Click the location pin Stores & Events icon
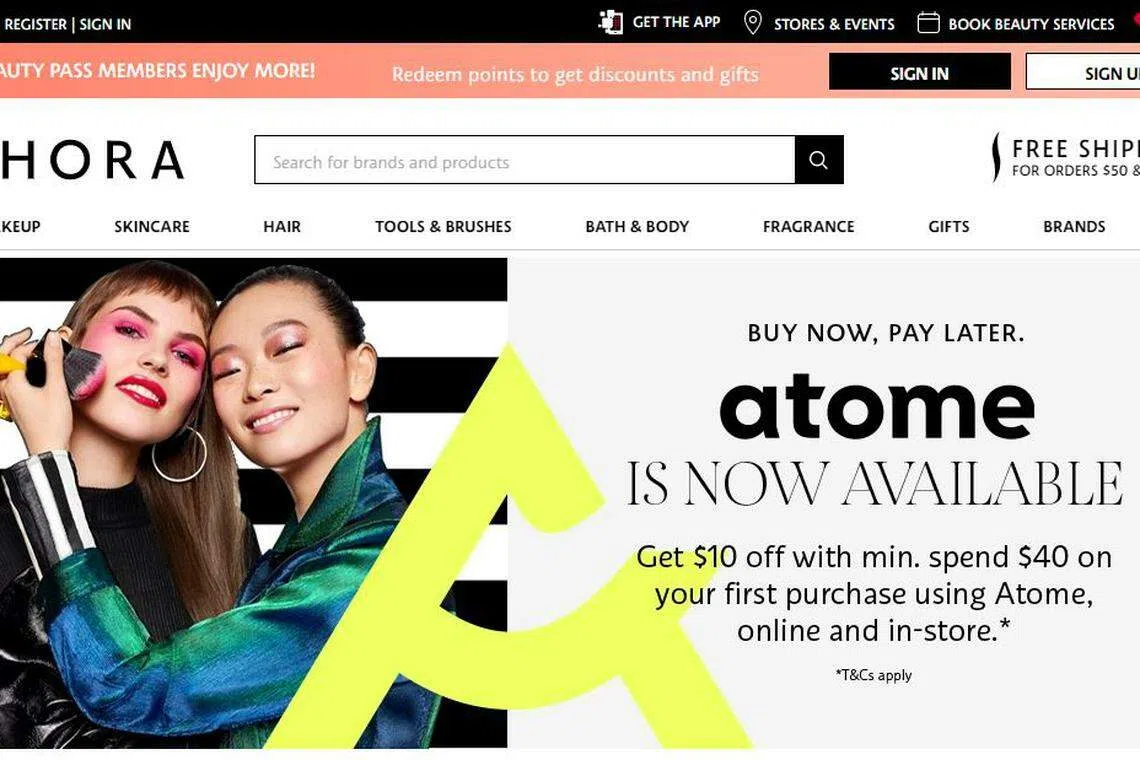The width and height of the screenshot is (1140, 760). point(752,23)
